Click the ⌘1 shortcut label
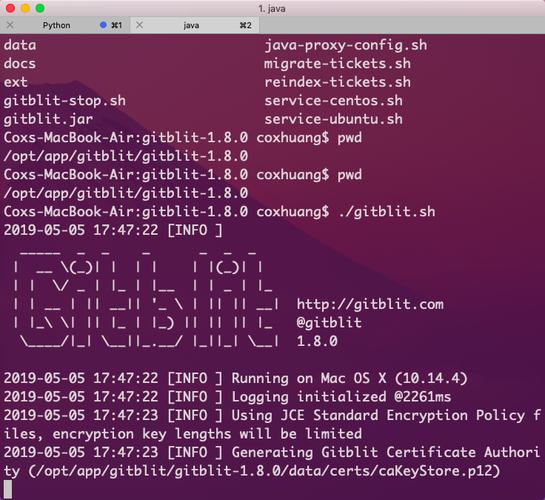Screen dimensions: 545x500 [116, 25]
